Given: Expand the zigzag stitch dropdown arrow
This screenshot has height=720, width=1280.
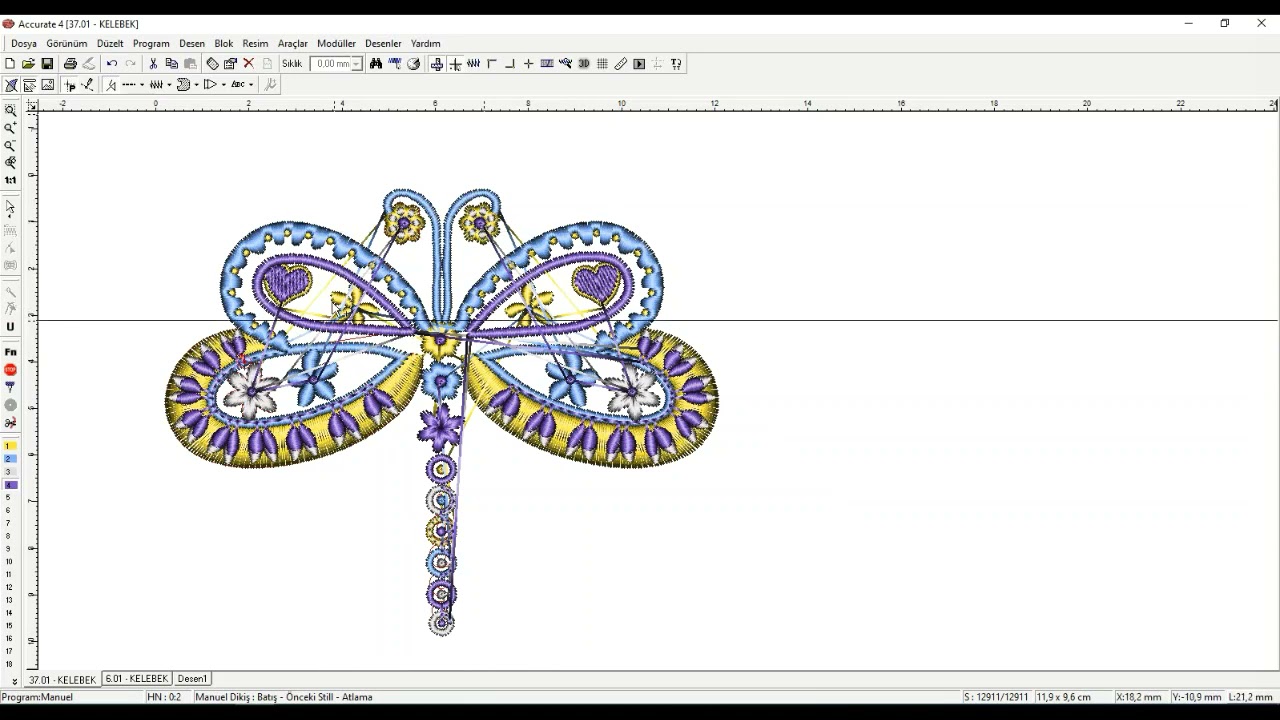Looking at the screenshot, I should 169,85.
